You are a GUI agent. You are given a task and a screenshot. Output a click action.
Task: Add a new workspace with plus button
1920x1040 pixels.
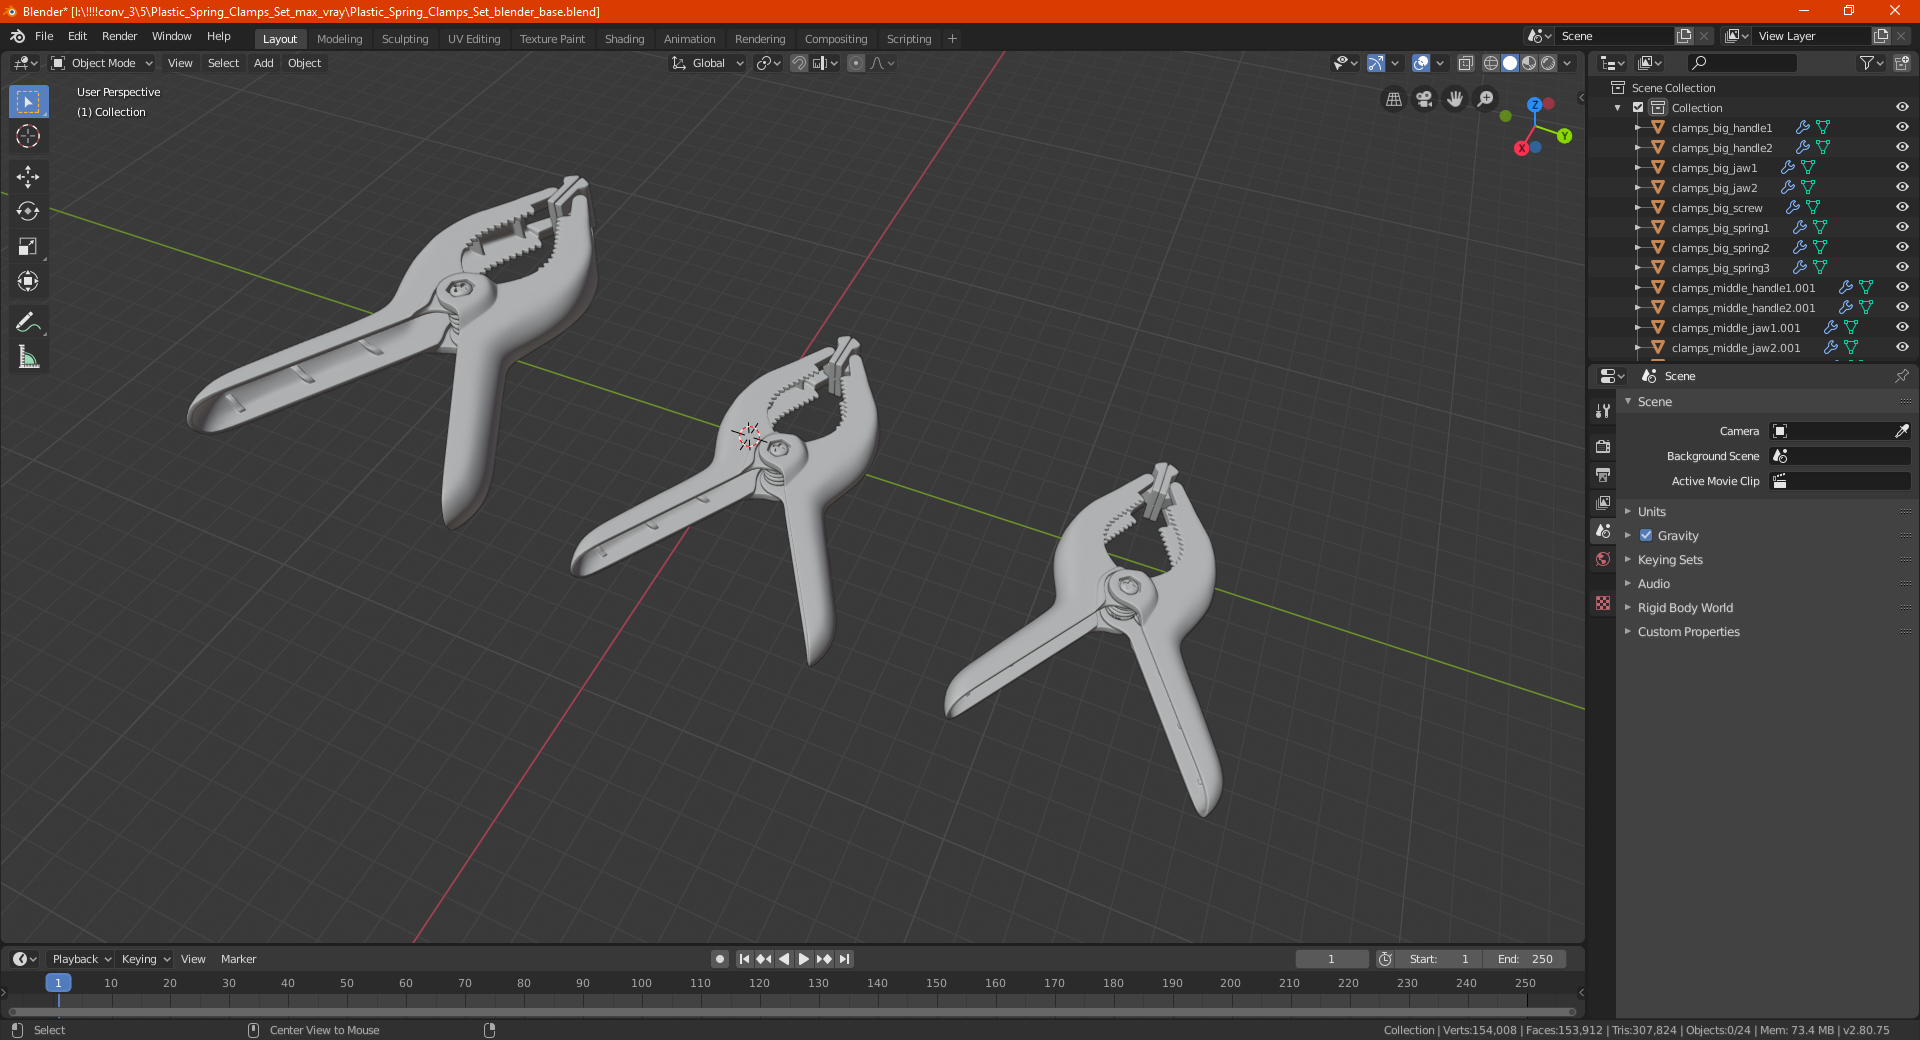point(952,39)
